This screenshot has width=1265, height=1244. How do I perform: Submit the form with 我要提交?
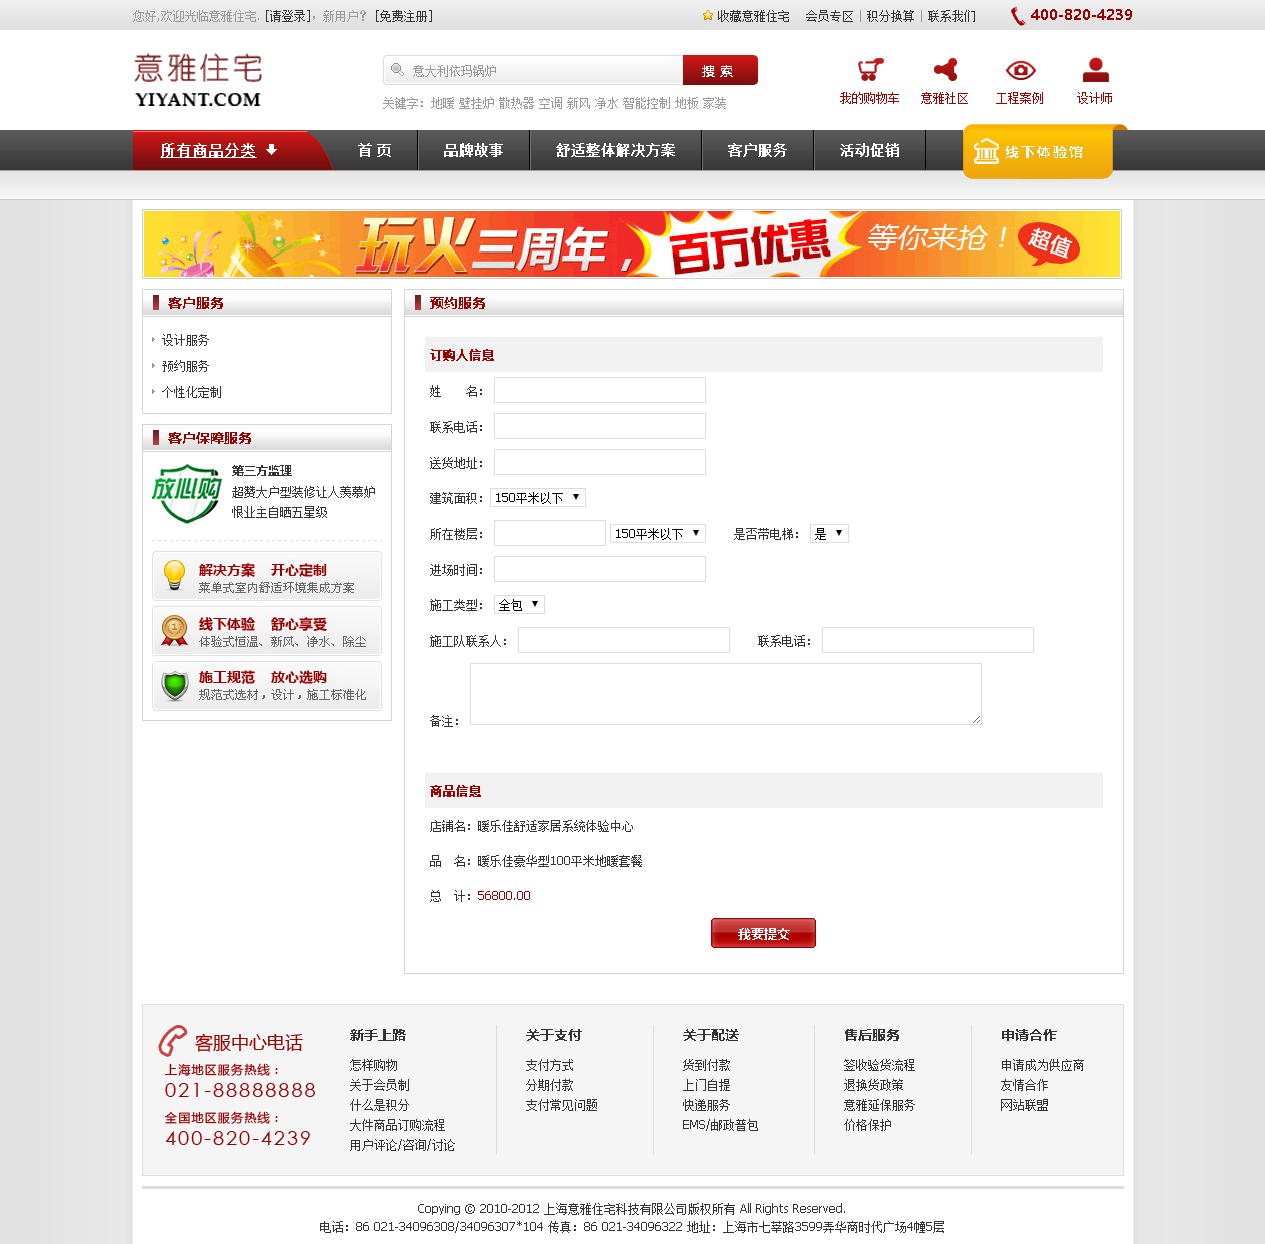tap(763, 933)
